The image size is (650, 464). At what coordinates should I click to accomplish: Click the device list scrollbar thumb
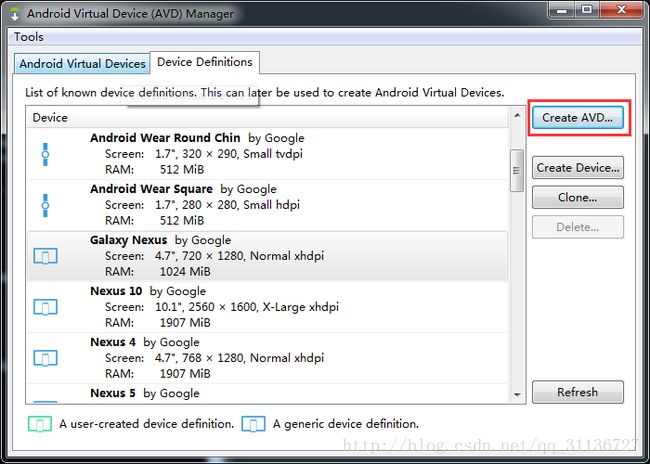[x=517, y=170]
